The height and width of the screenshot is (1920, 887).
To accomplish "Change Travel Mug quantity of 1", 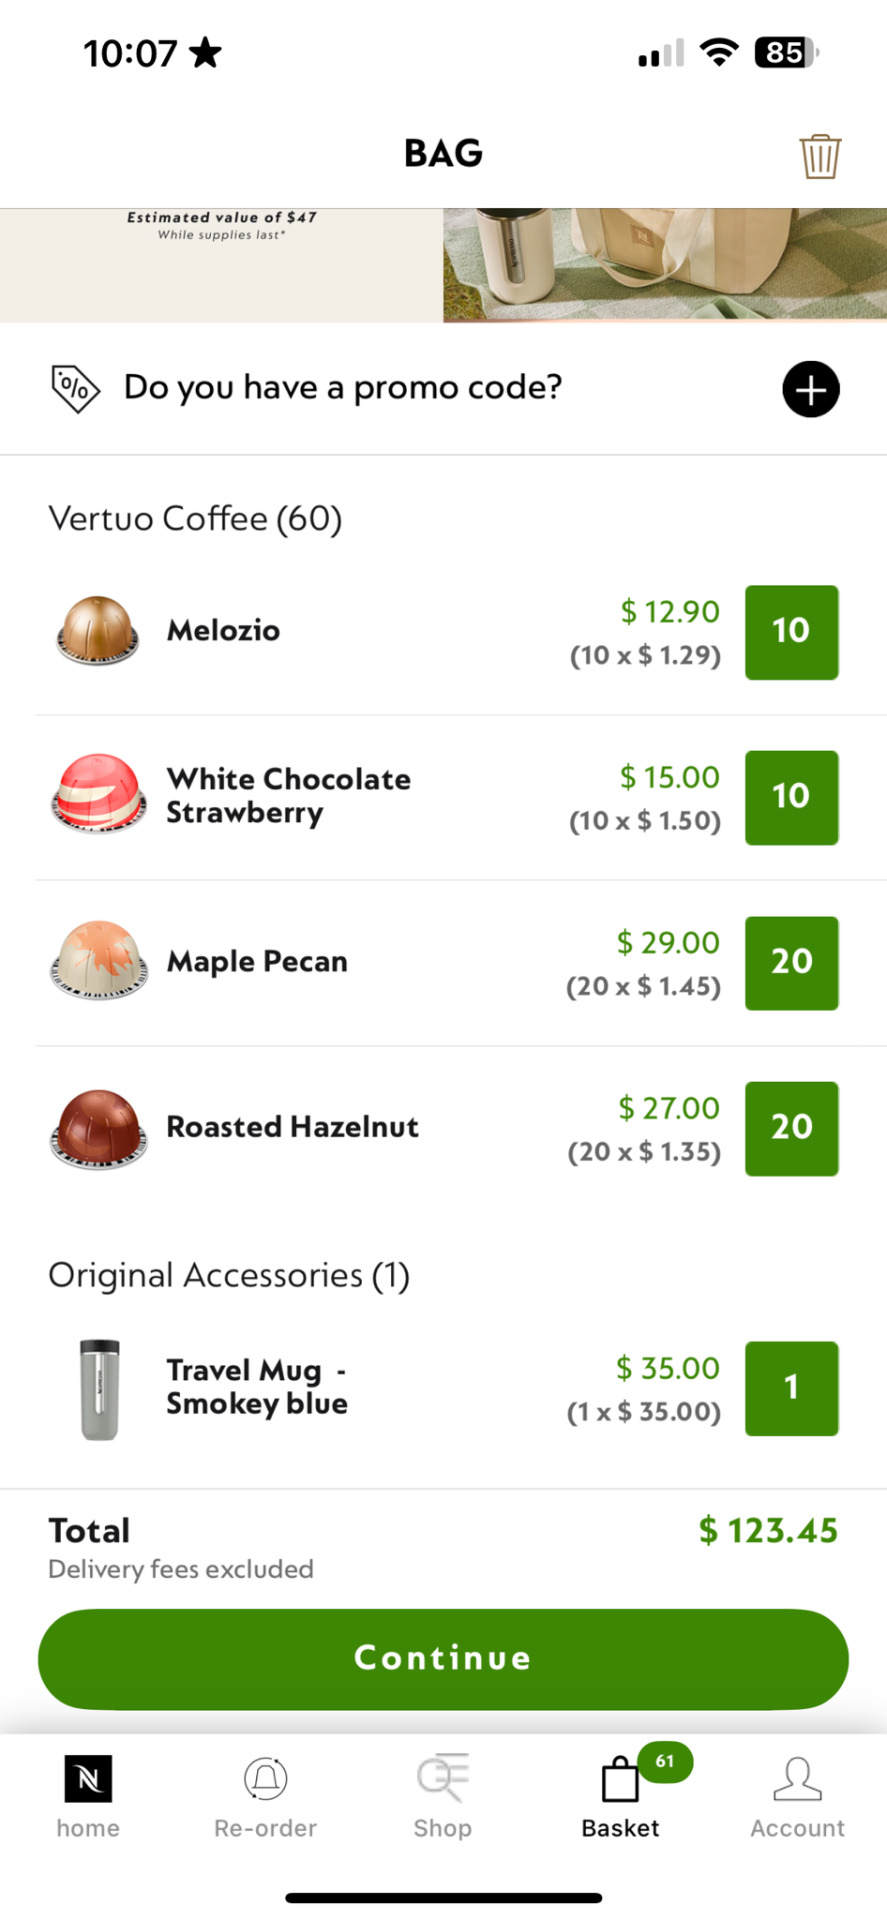I will [791, 1388].
